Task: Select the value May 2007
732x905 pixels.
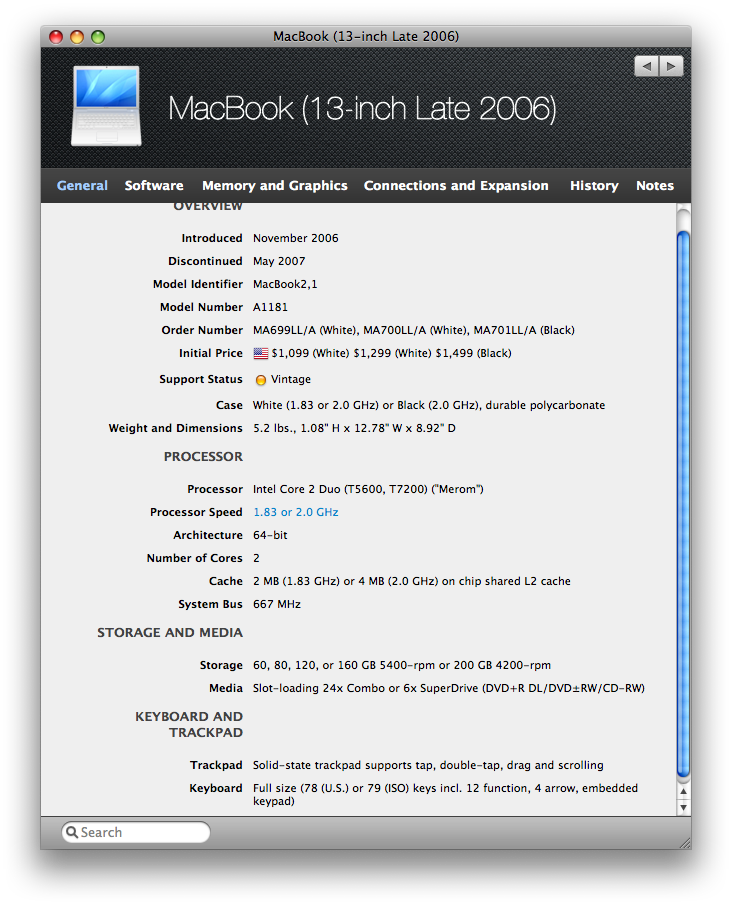Action: tap(279, 261)
